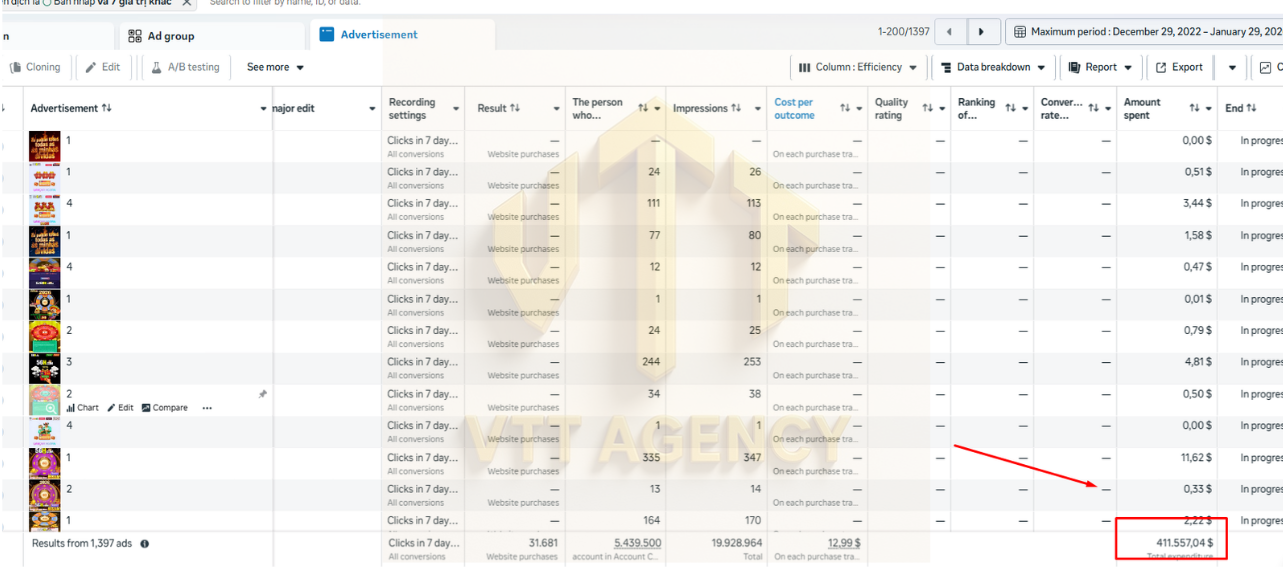Select the Advertisement tab
1283x570 pixels.
coord(379,35)
